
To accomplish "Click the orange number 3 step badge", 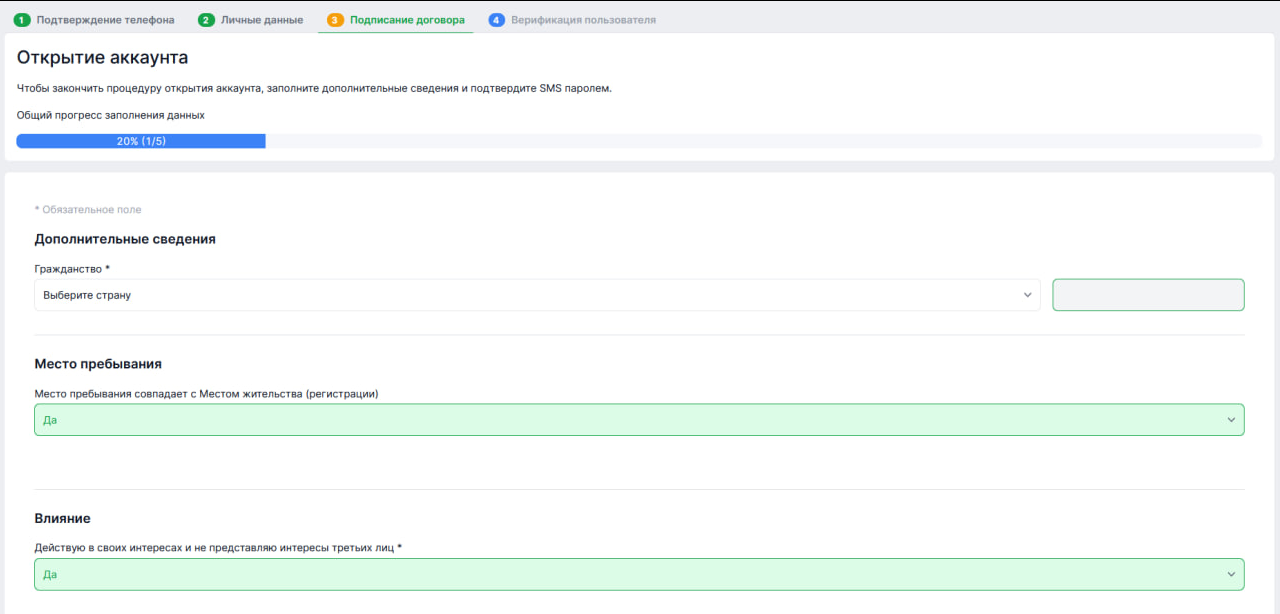I will tap(335, 20).
